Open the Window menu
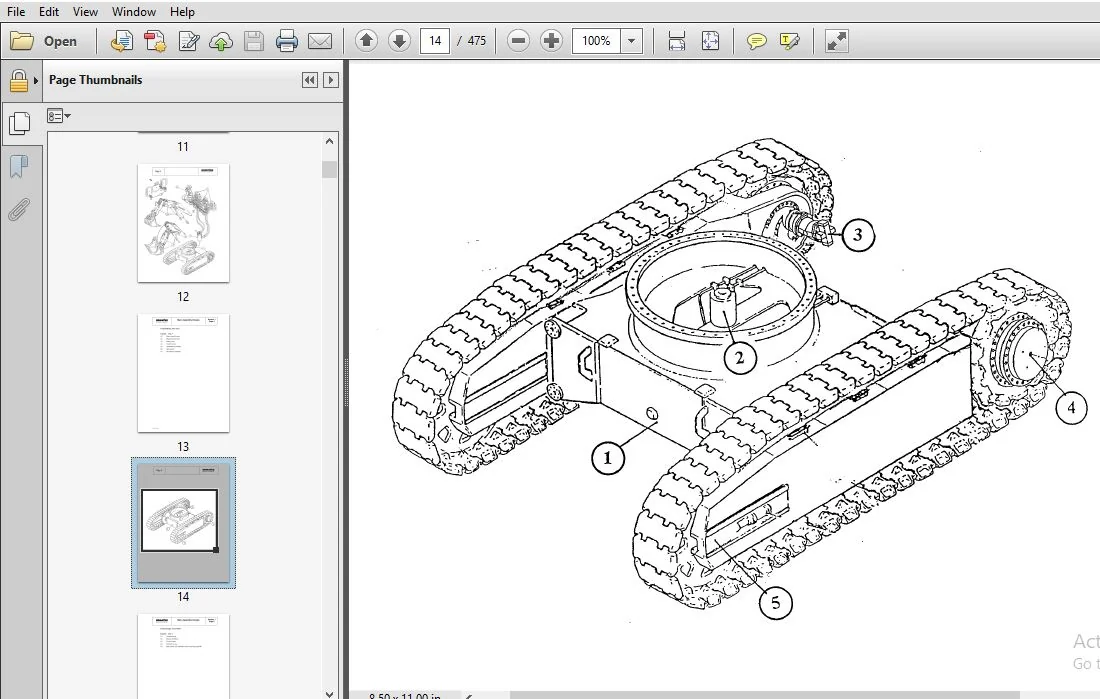Screen dimensions: 1100x699 point(133,12)
